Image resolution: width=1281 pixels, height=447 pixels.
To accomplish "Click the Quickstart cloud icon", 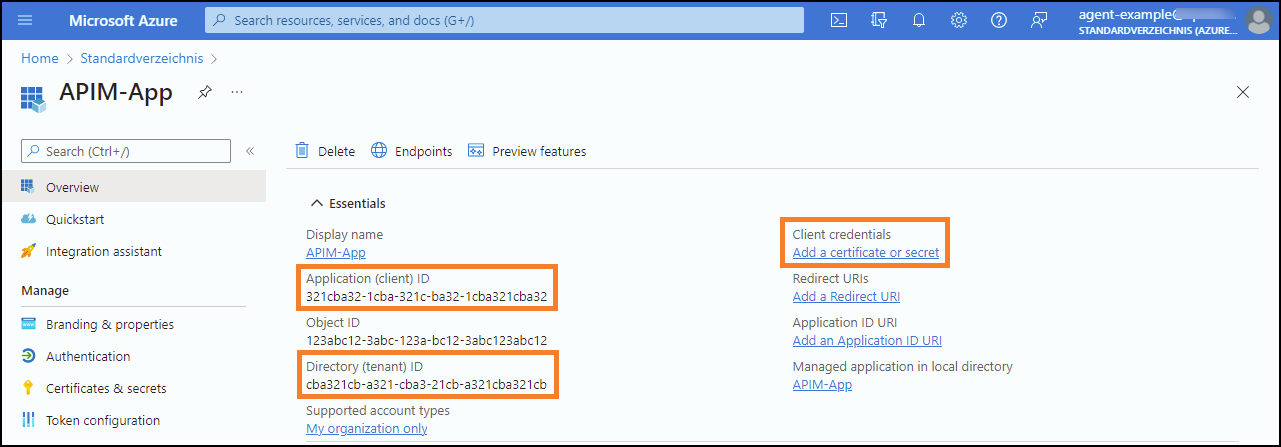I will point(28,219).
